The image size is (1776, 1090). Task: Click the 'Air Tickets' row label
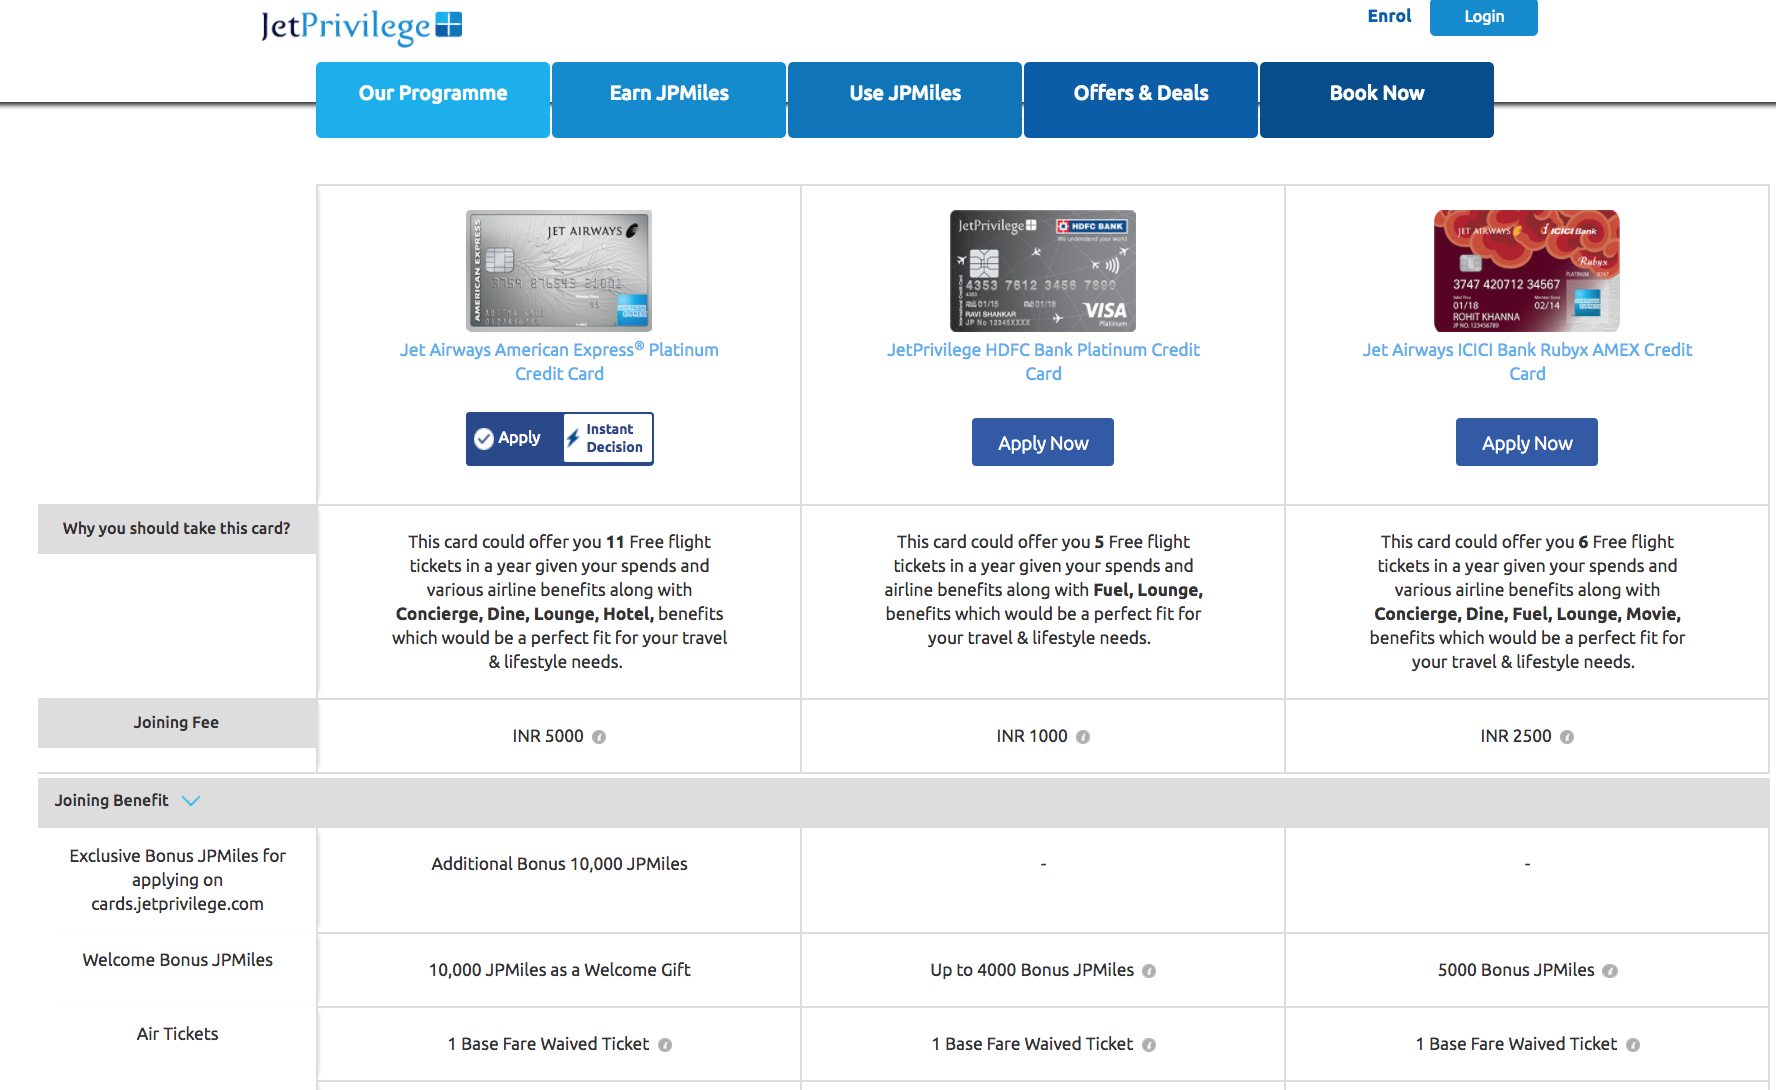point(177,1034)
